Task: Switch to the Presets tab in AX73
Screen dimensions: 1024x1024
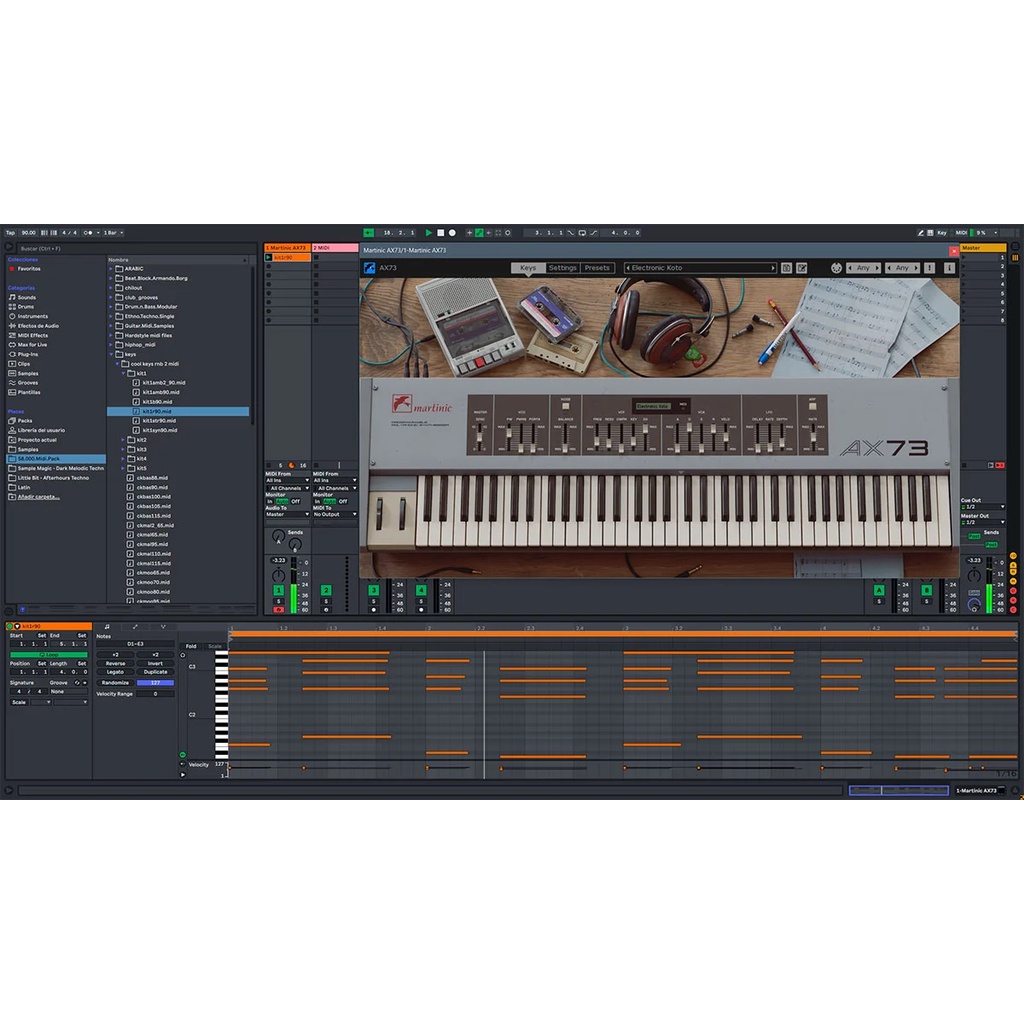Action: [597, 268]
